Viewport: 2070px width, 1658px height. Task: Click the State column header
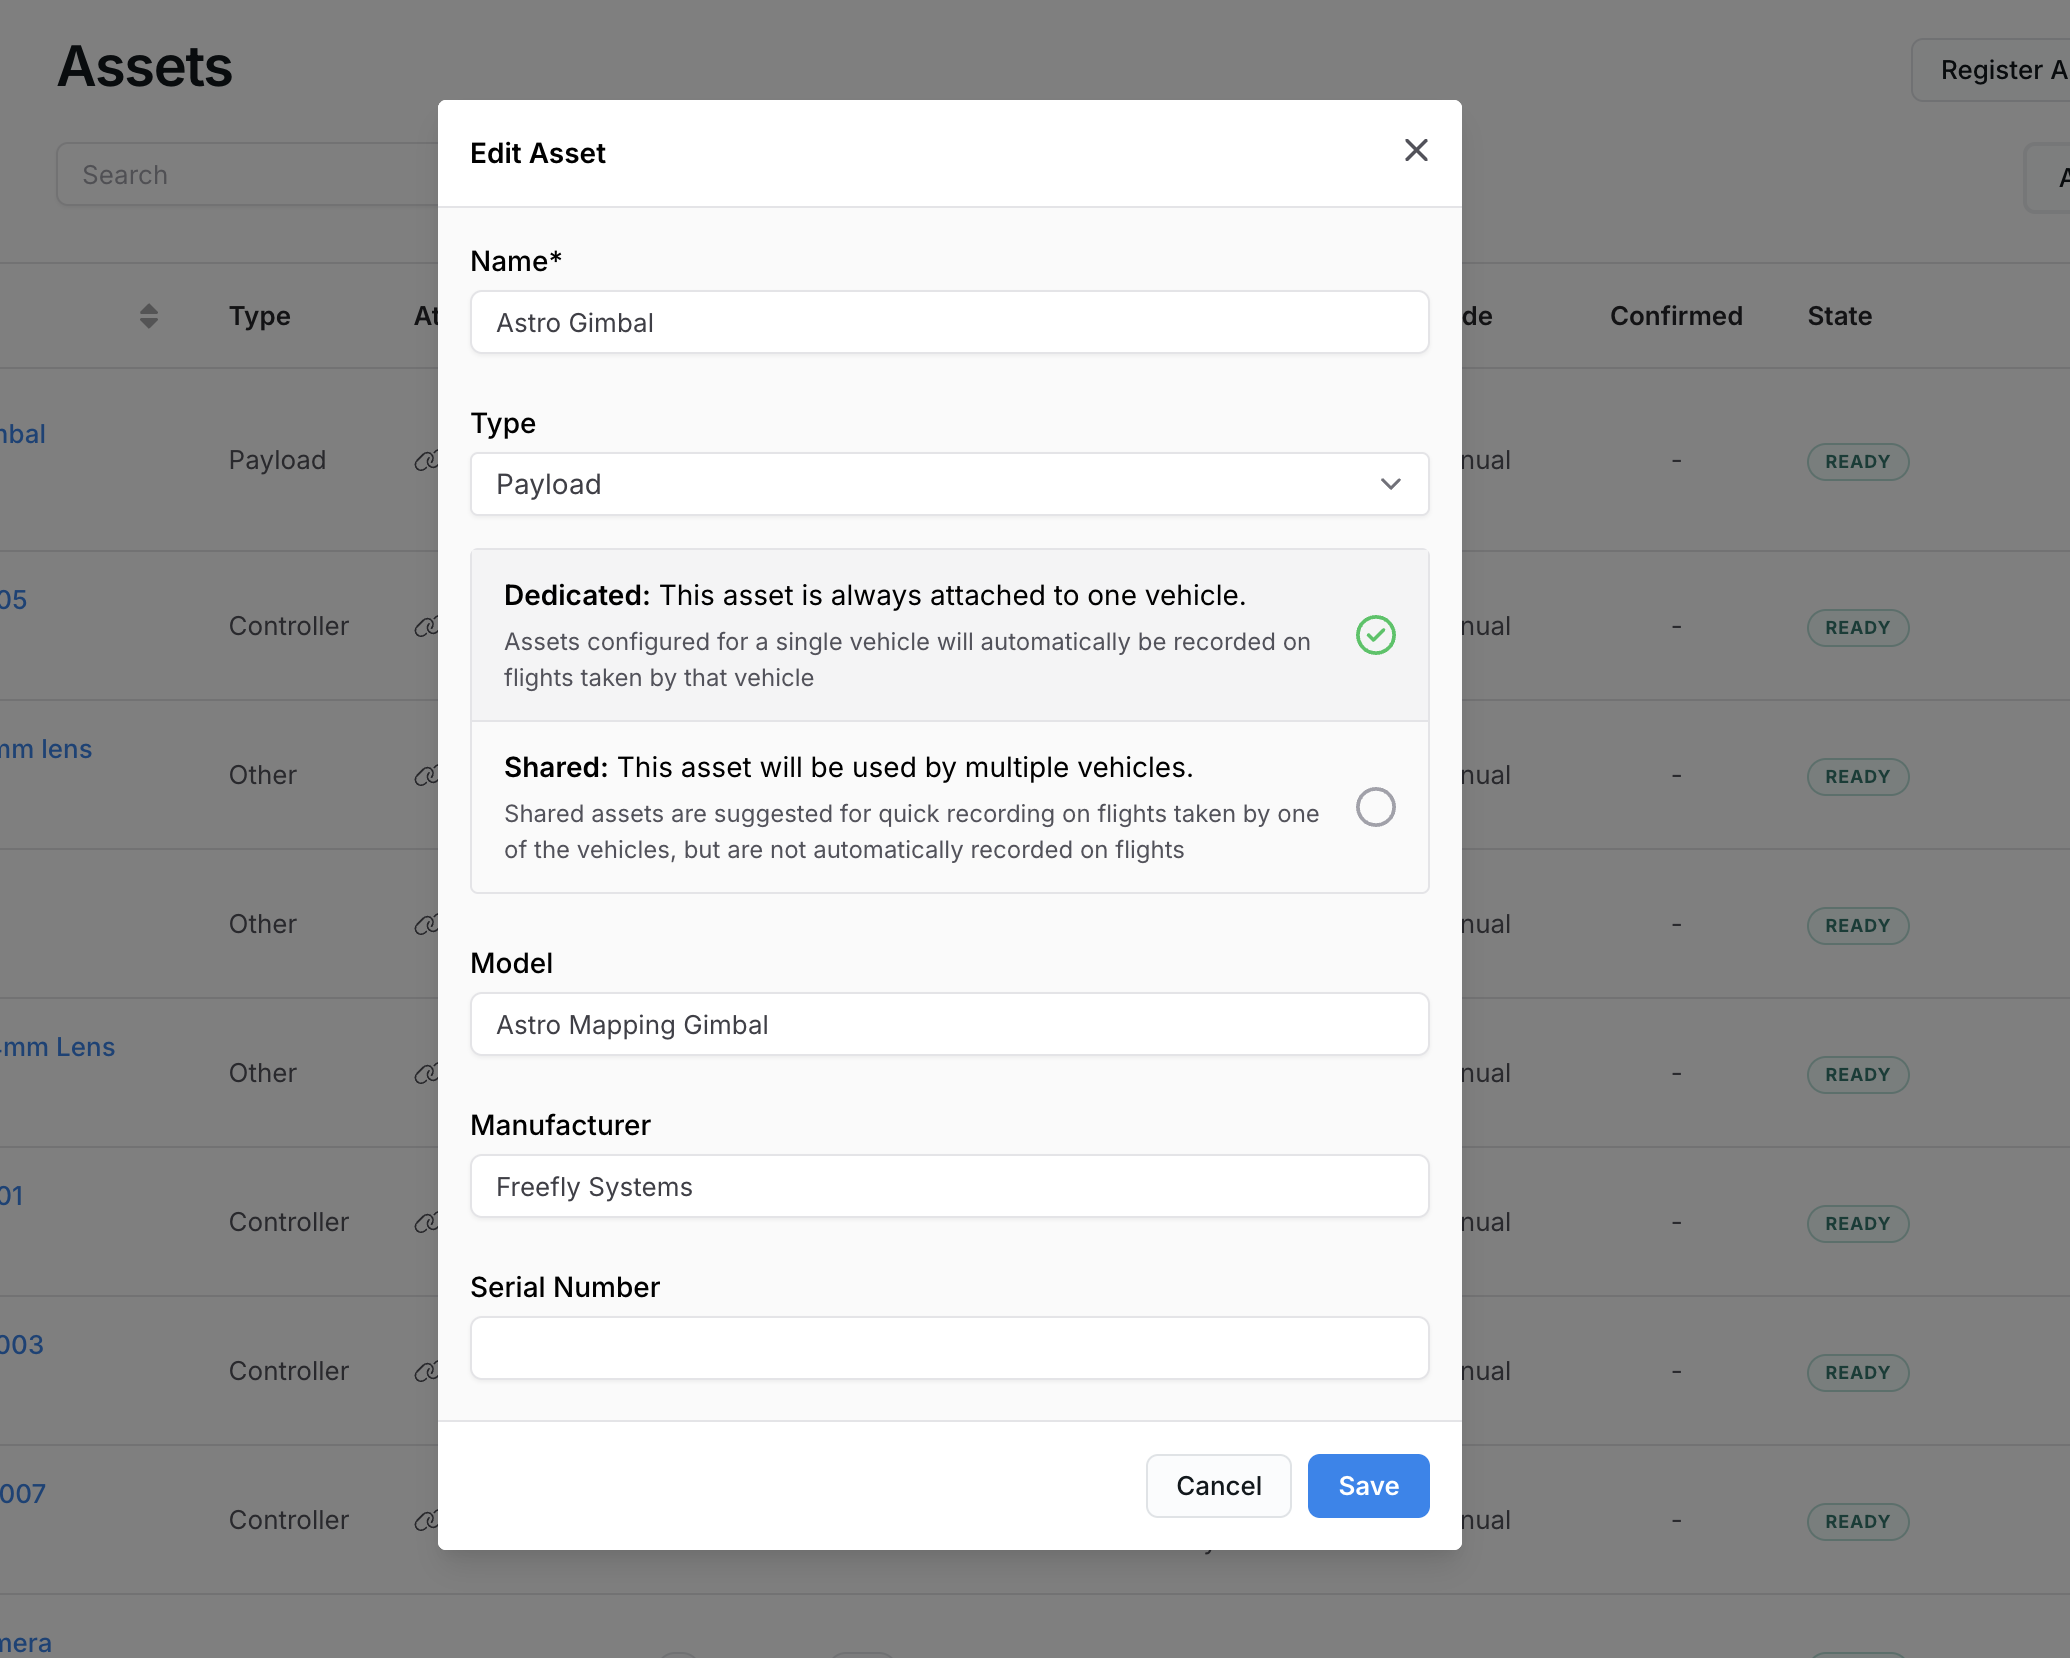click(1839, 316)
